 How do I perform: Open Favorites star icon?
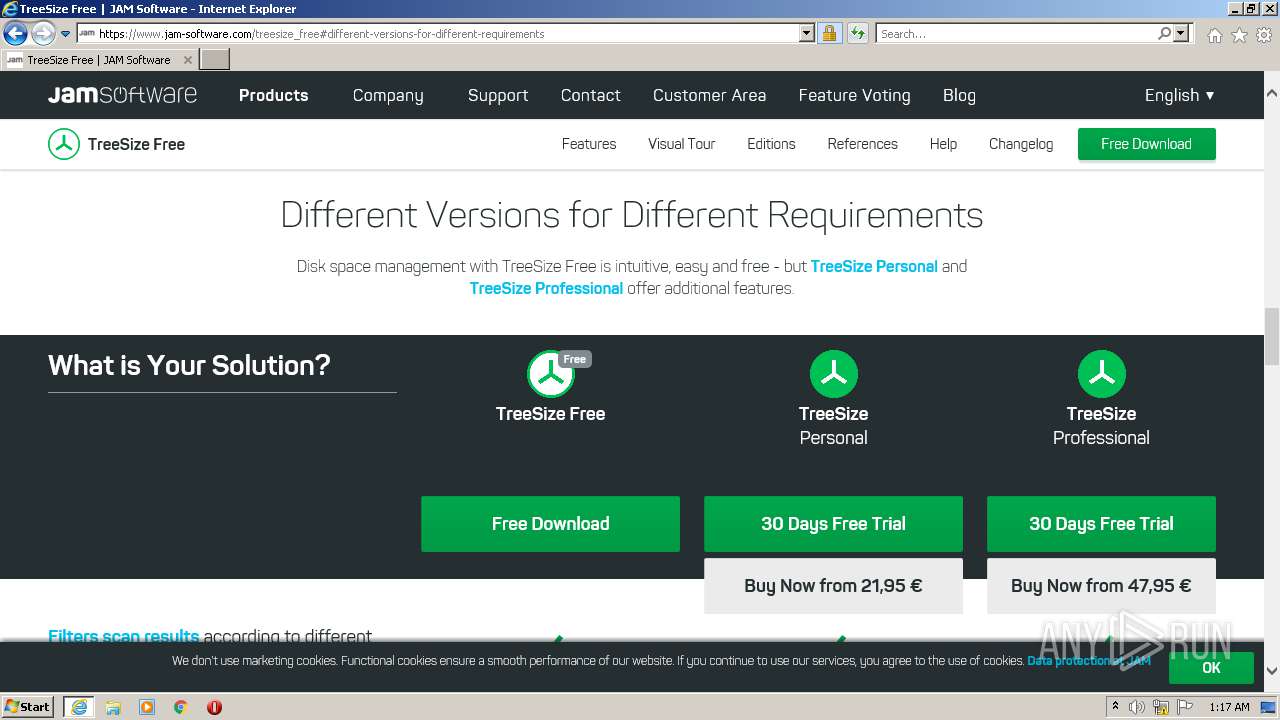tap(1239, 35)
